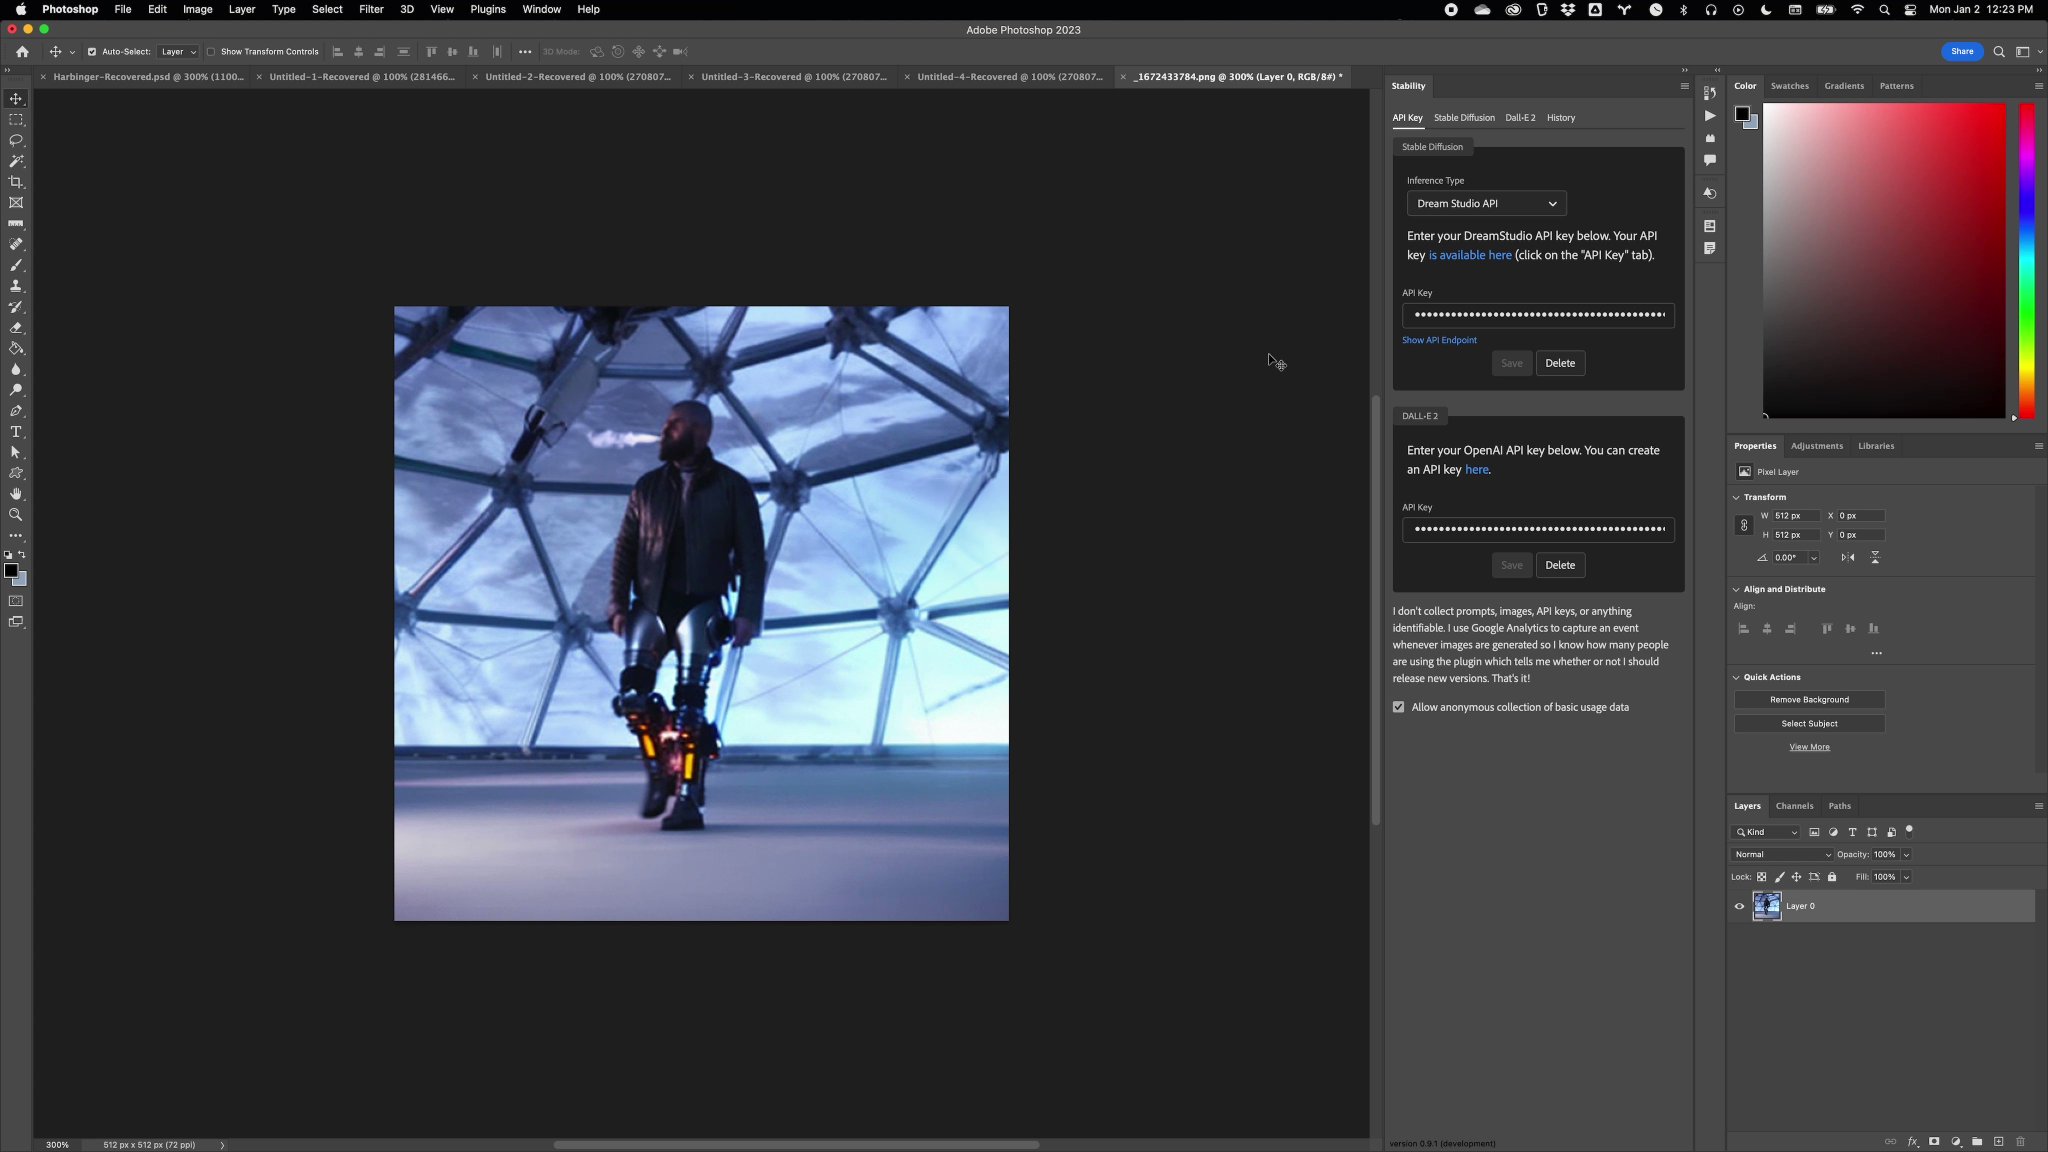Screen dimensions: 2048x1152
Task: Collapse the Quick Actions section
Action: 1736,677
